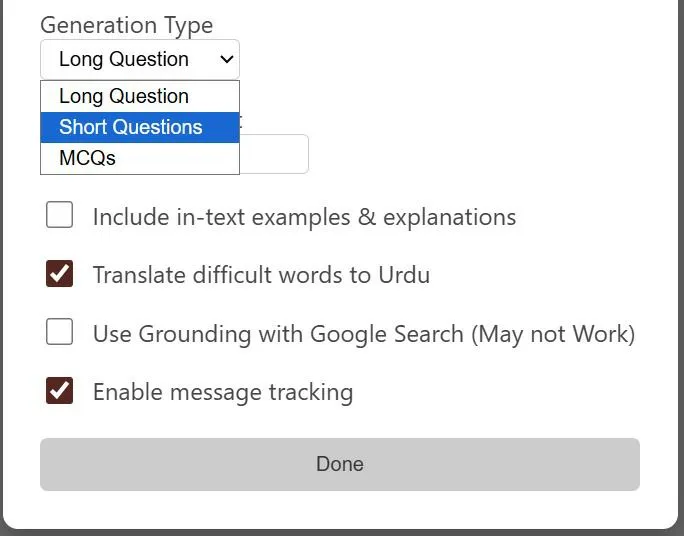Click the dropdown chevron arrow beside Long Question
This screenshot has height=536, width=684.
click(226, 60)
